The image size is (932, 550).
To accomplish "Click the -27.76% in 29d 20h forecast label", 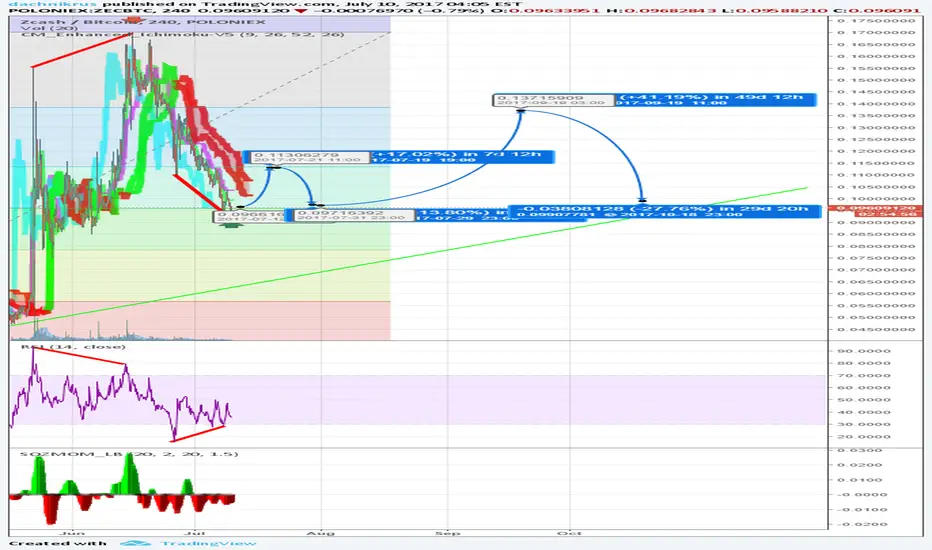I will point(665,210).
